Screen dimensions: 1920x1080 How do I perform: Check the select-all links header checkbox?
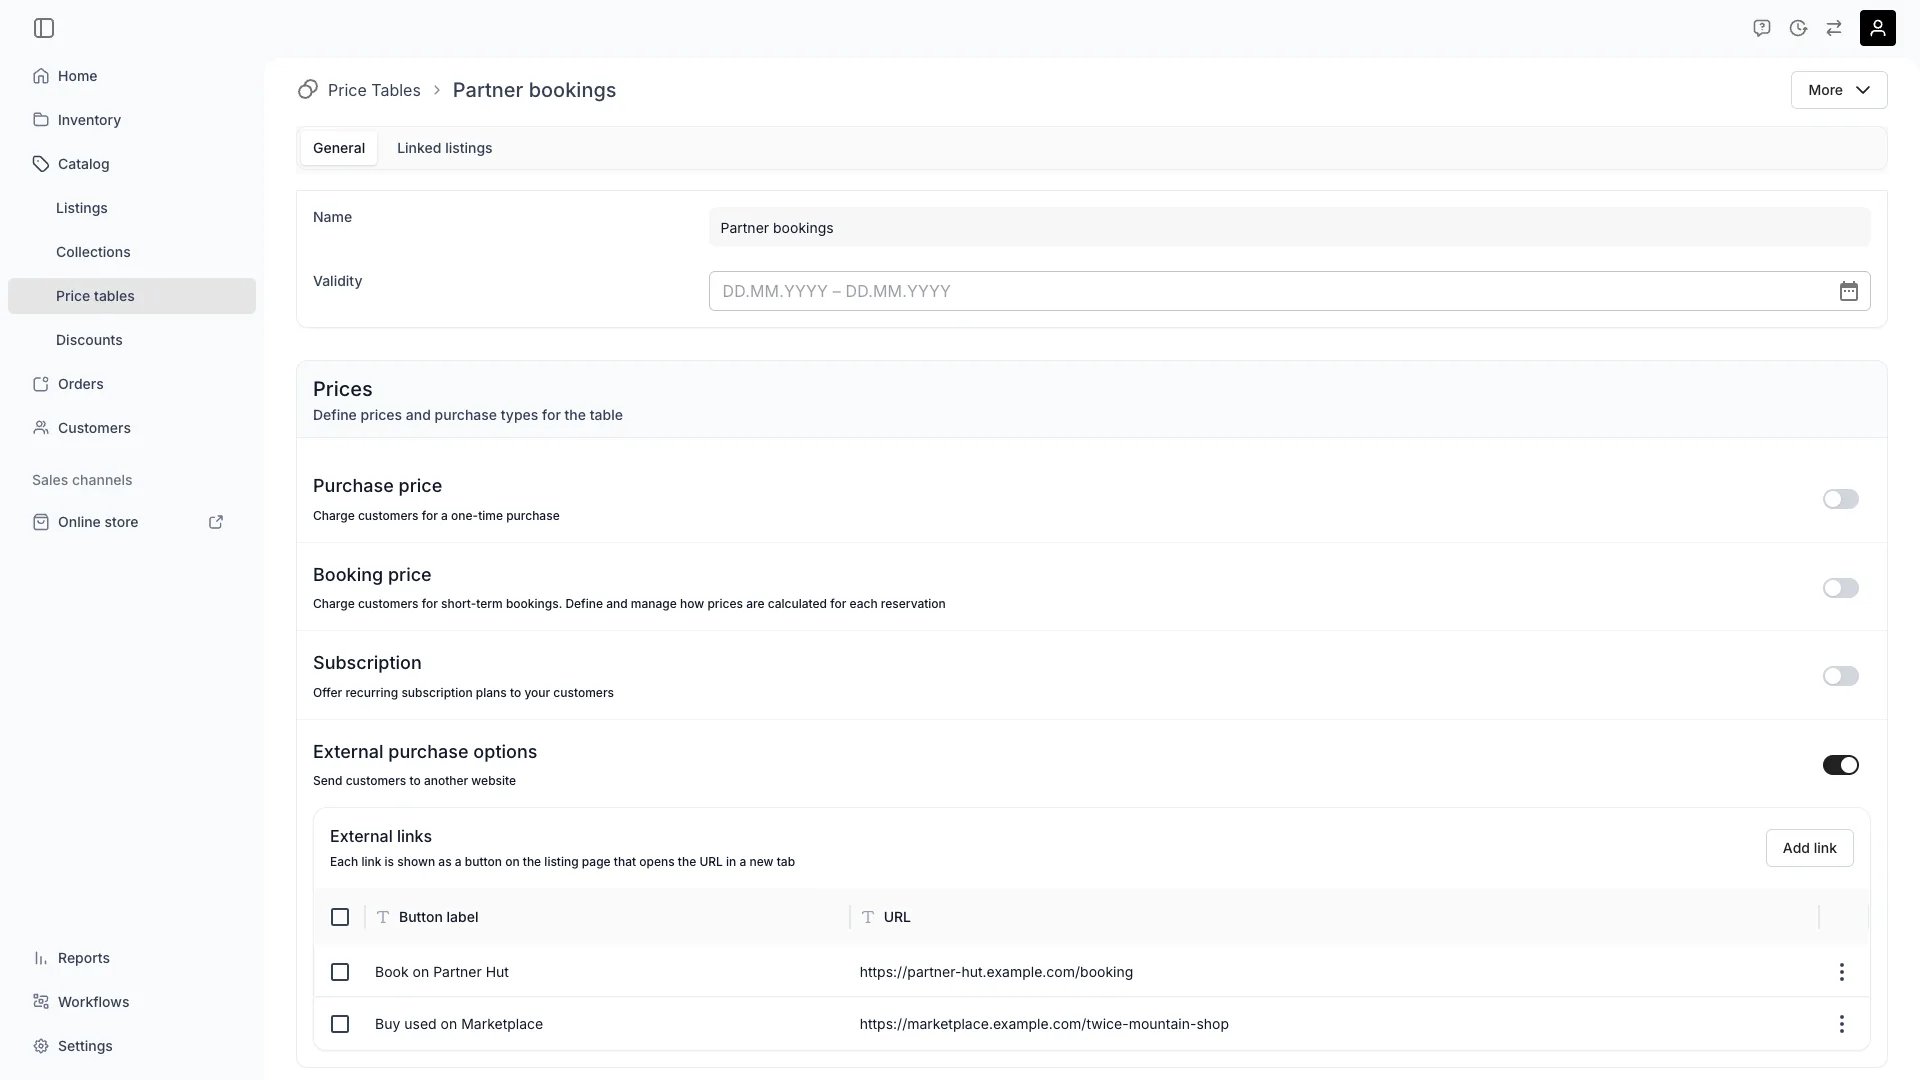click(x=340, y=917)
